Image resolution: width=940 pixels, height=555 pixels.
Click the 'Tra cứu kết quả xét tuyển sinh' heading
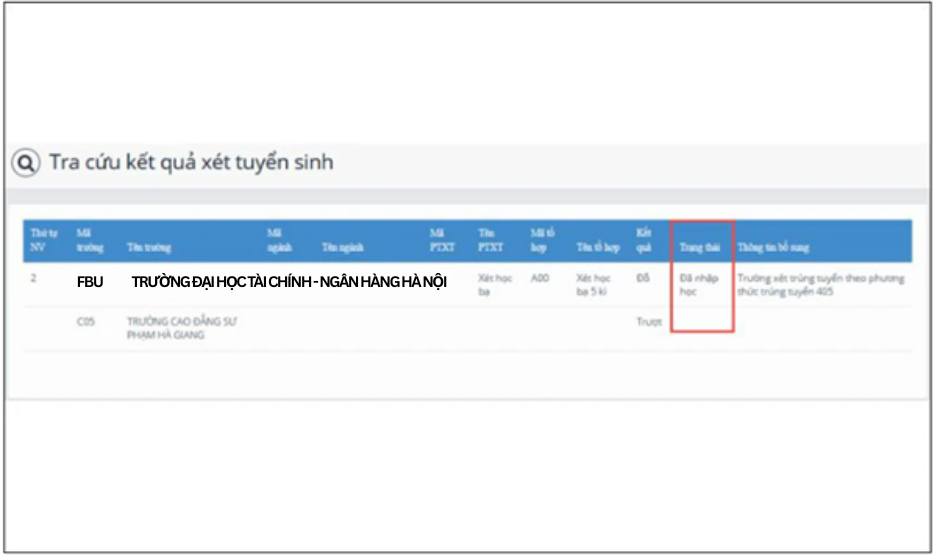point(191,162)
